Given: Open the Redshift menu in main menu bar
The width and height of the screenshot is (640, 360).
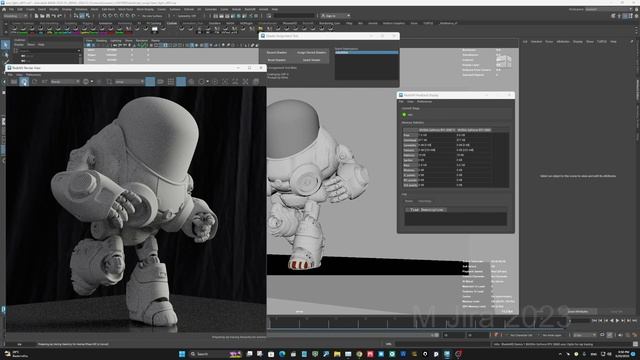Looking at the screenshot, I should (x=250, y=9).
